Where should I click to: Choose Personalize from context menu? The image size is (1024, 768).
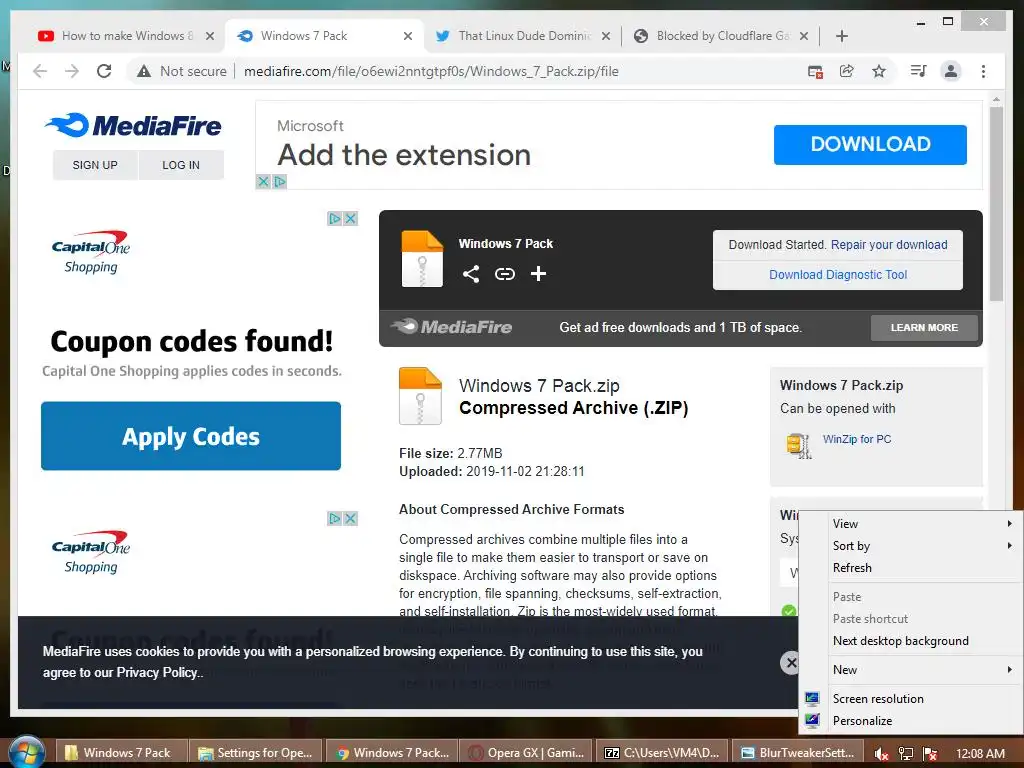point(912,721)
